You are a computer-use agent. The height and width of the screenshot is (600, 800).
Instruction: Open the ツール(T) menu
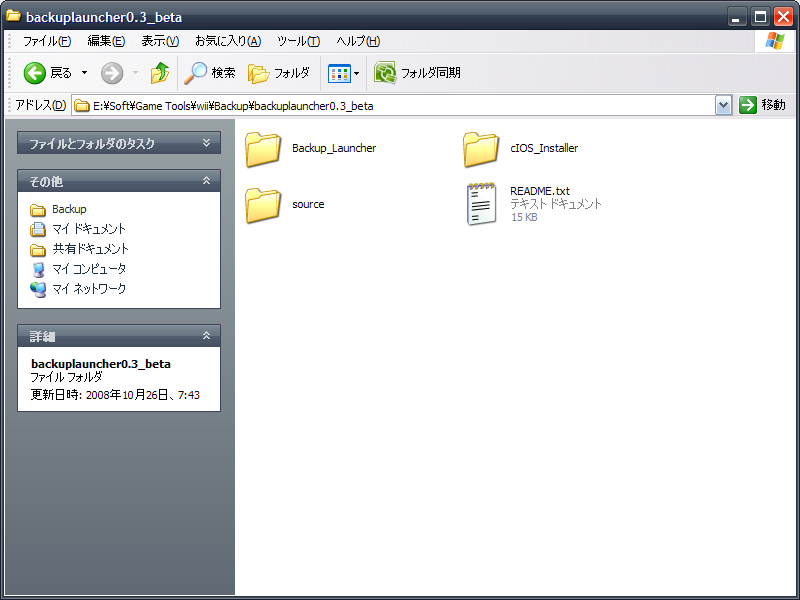(298, 41)
